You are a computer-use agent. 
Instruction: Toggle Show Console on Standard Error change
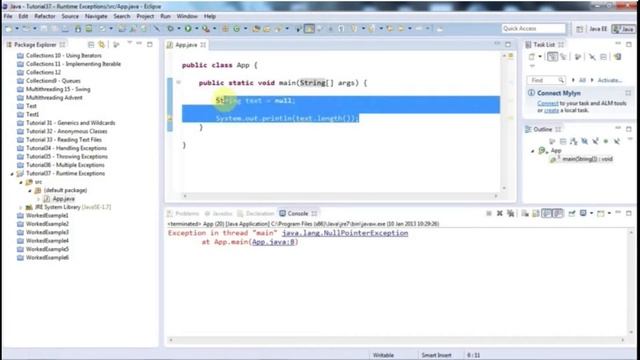point(558,213)
